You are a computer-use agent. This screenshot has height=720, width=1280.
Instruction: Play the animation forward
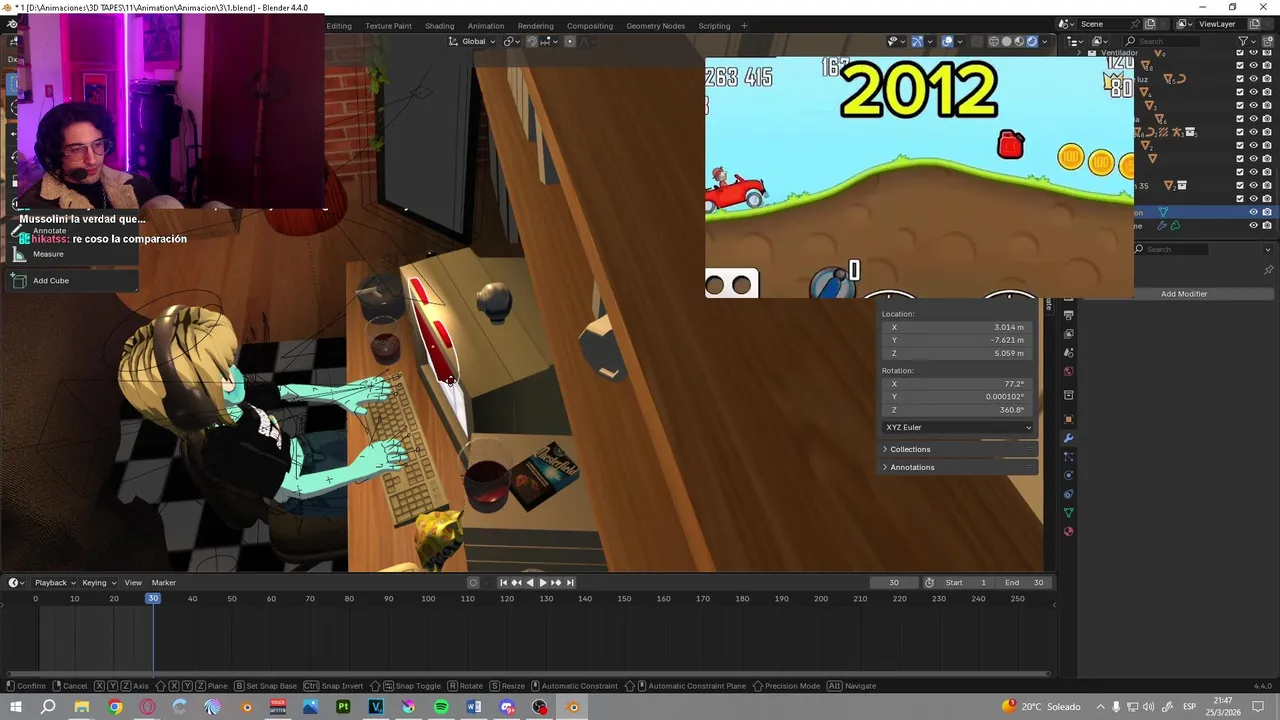pos(543,582)
